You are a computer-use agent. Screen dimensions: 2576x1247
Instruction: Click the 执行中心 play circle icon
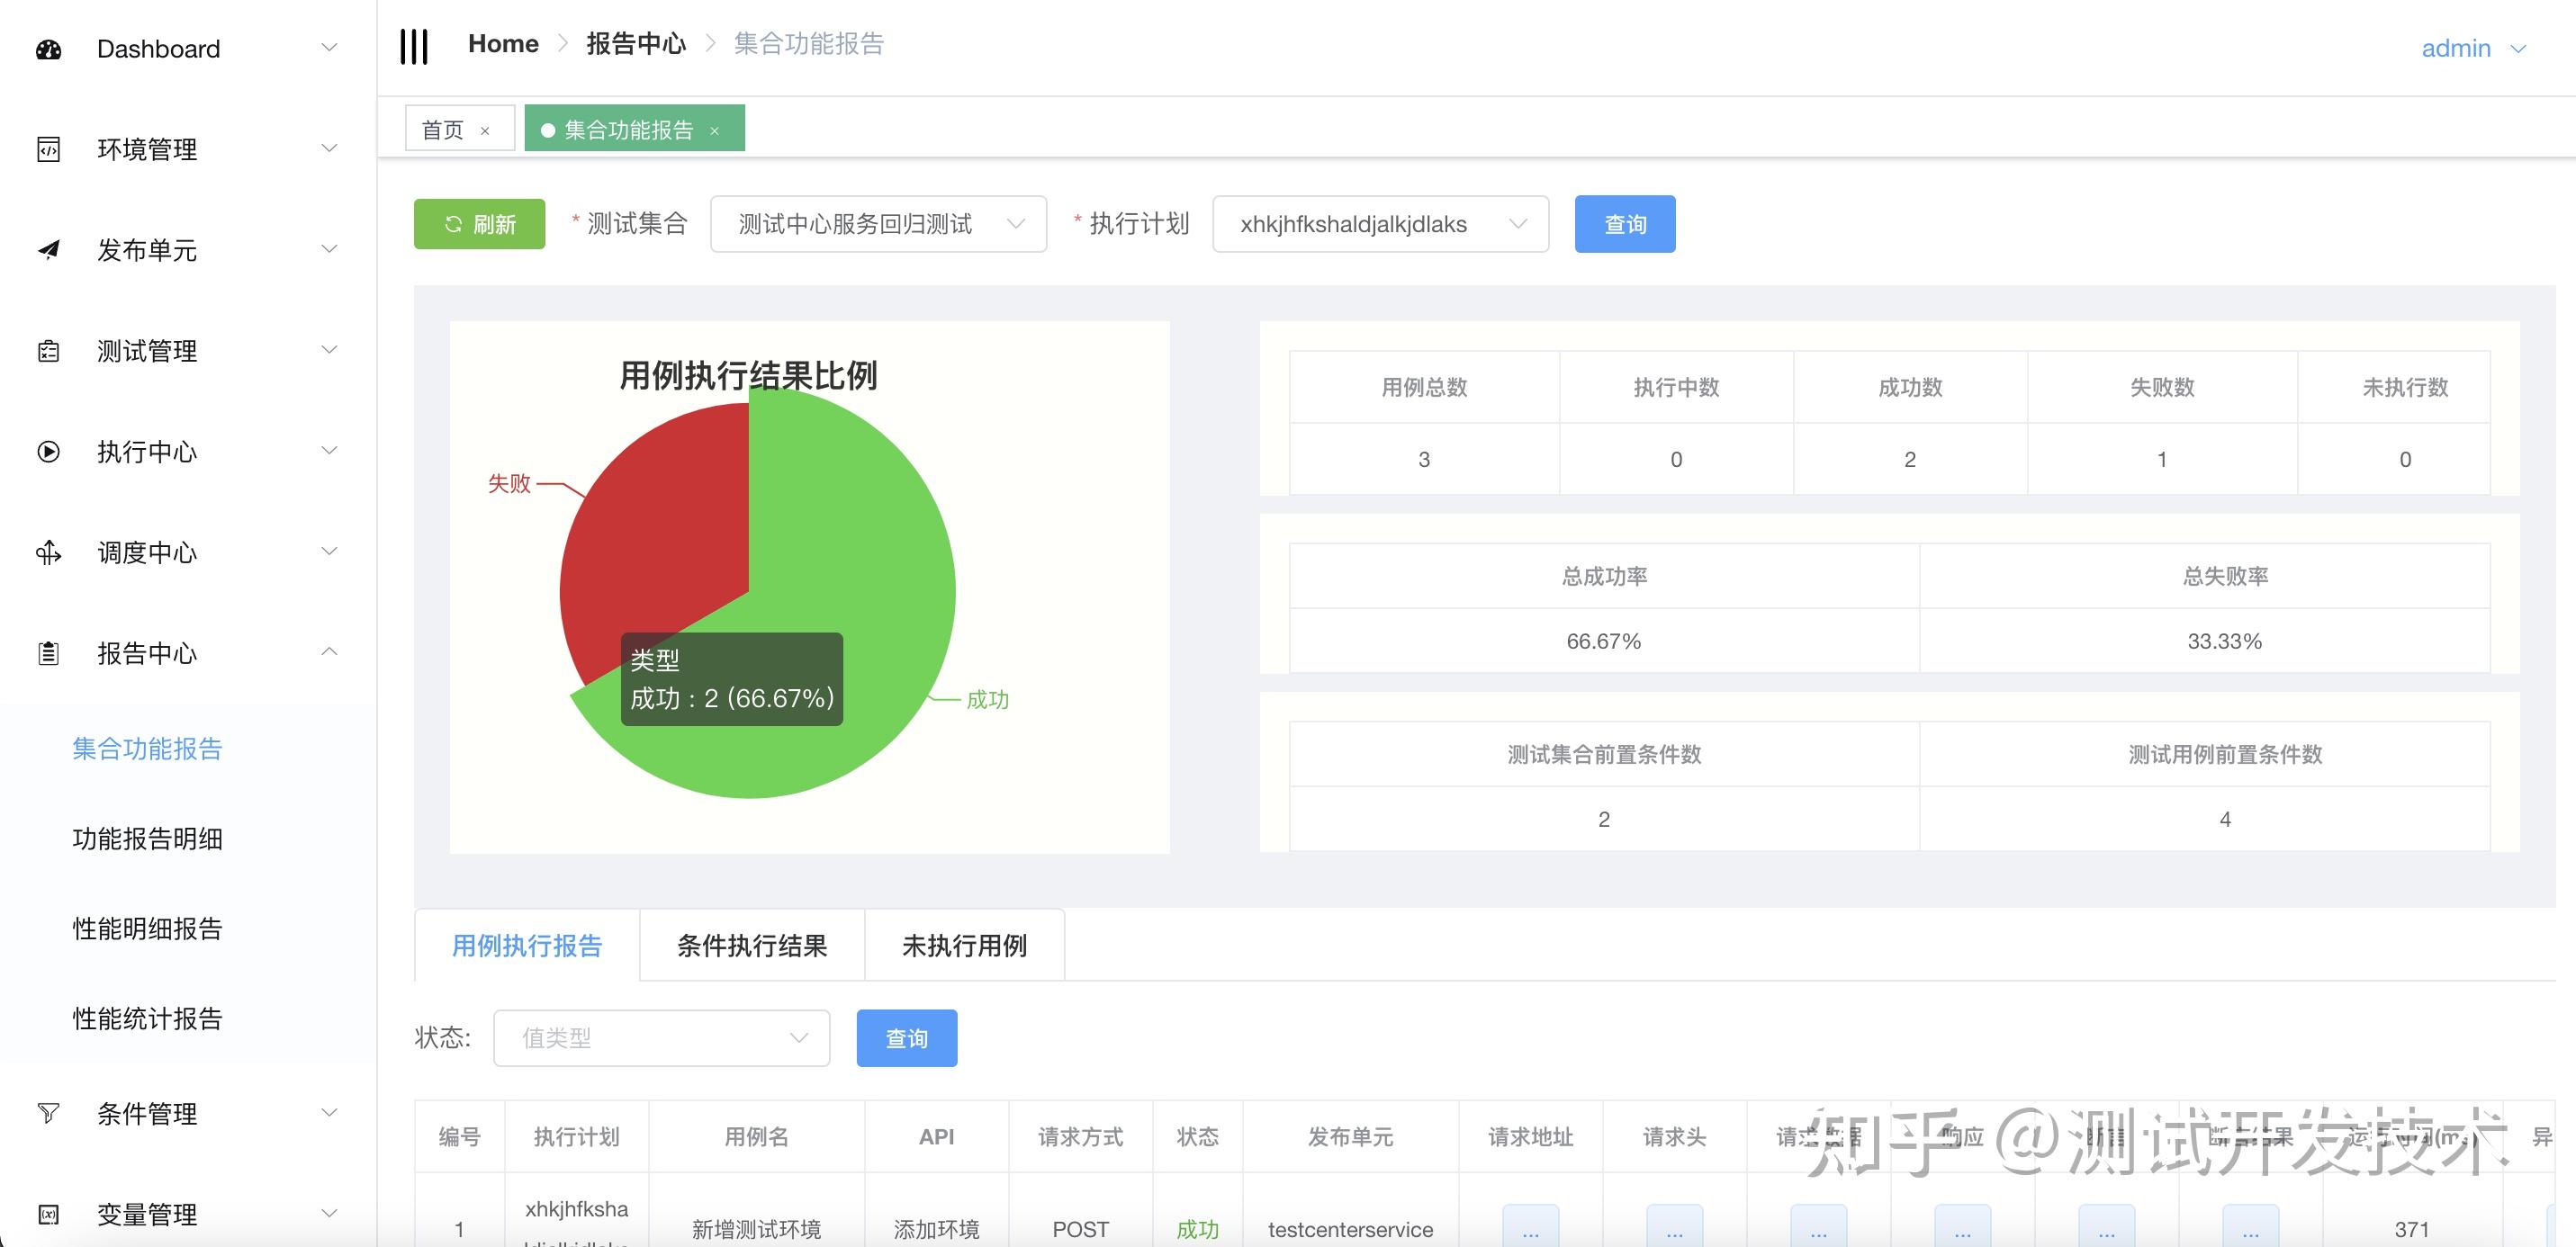48,451
